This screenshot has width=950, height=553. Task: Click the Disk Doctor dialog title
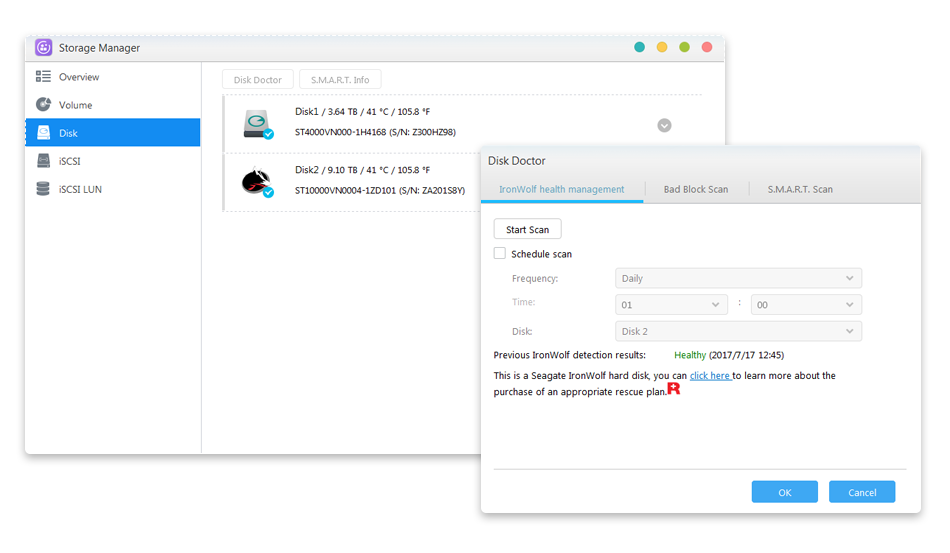[517, 161]
